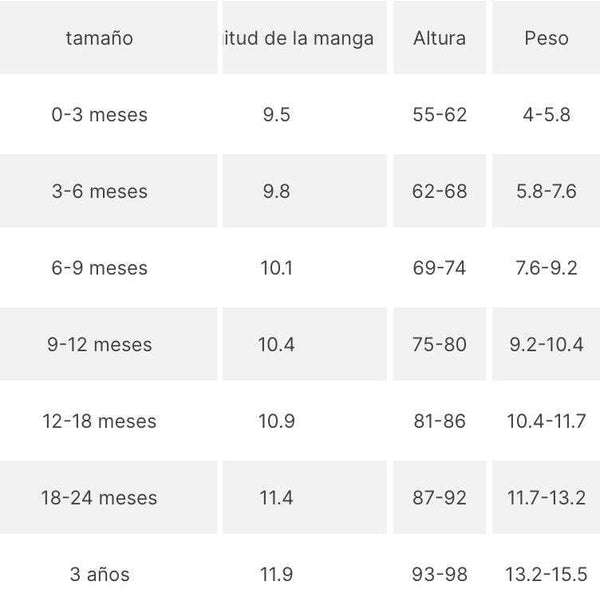Screen dimensions: 600x605
Task: Select the 87-92 height value
Action: point(439,498)
